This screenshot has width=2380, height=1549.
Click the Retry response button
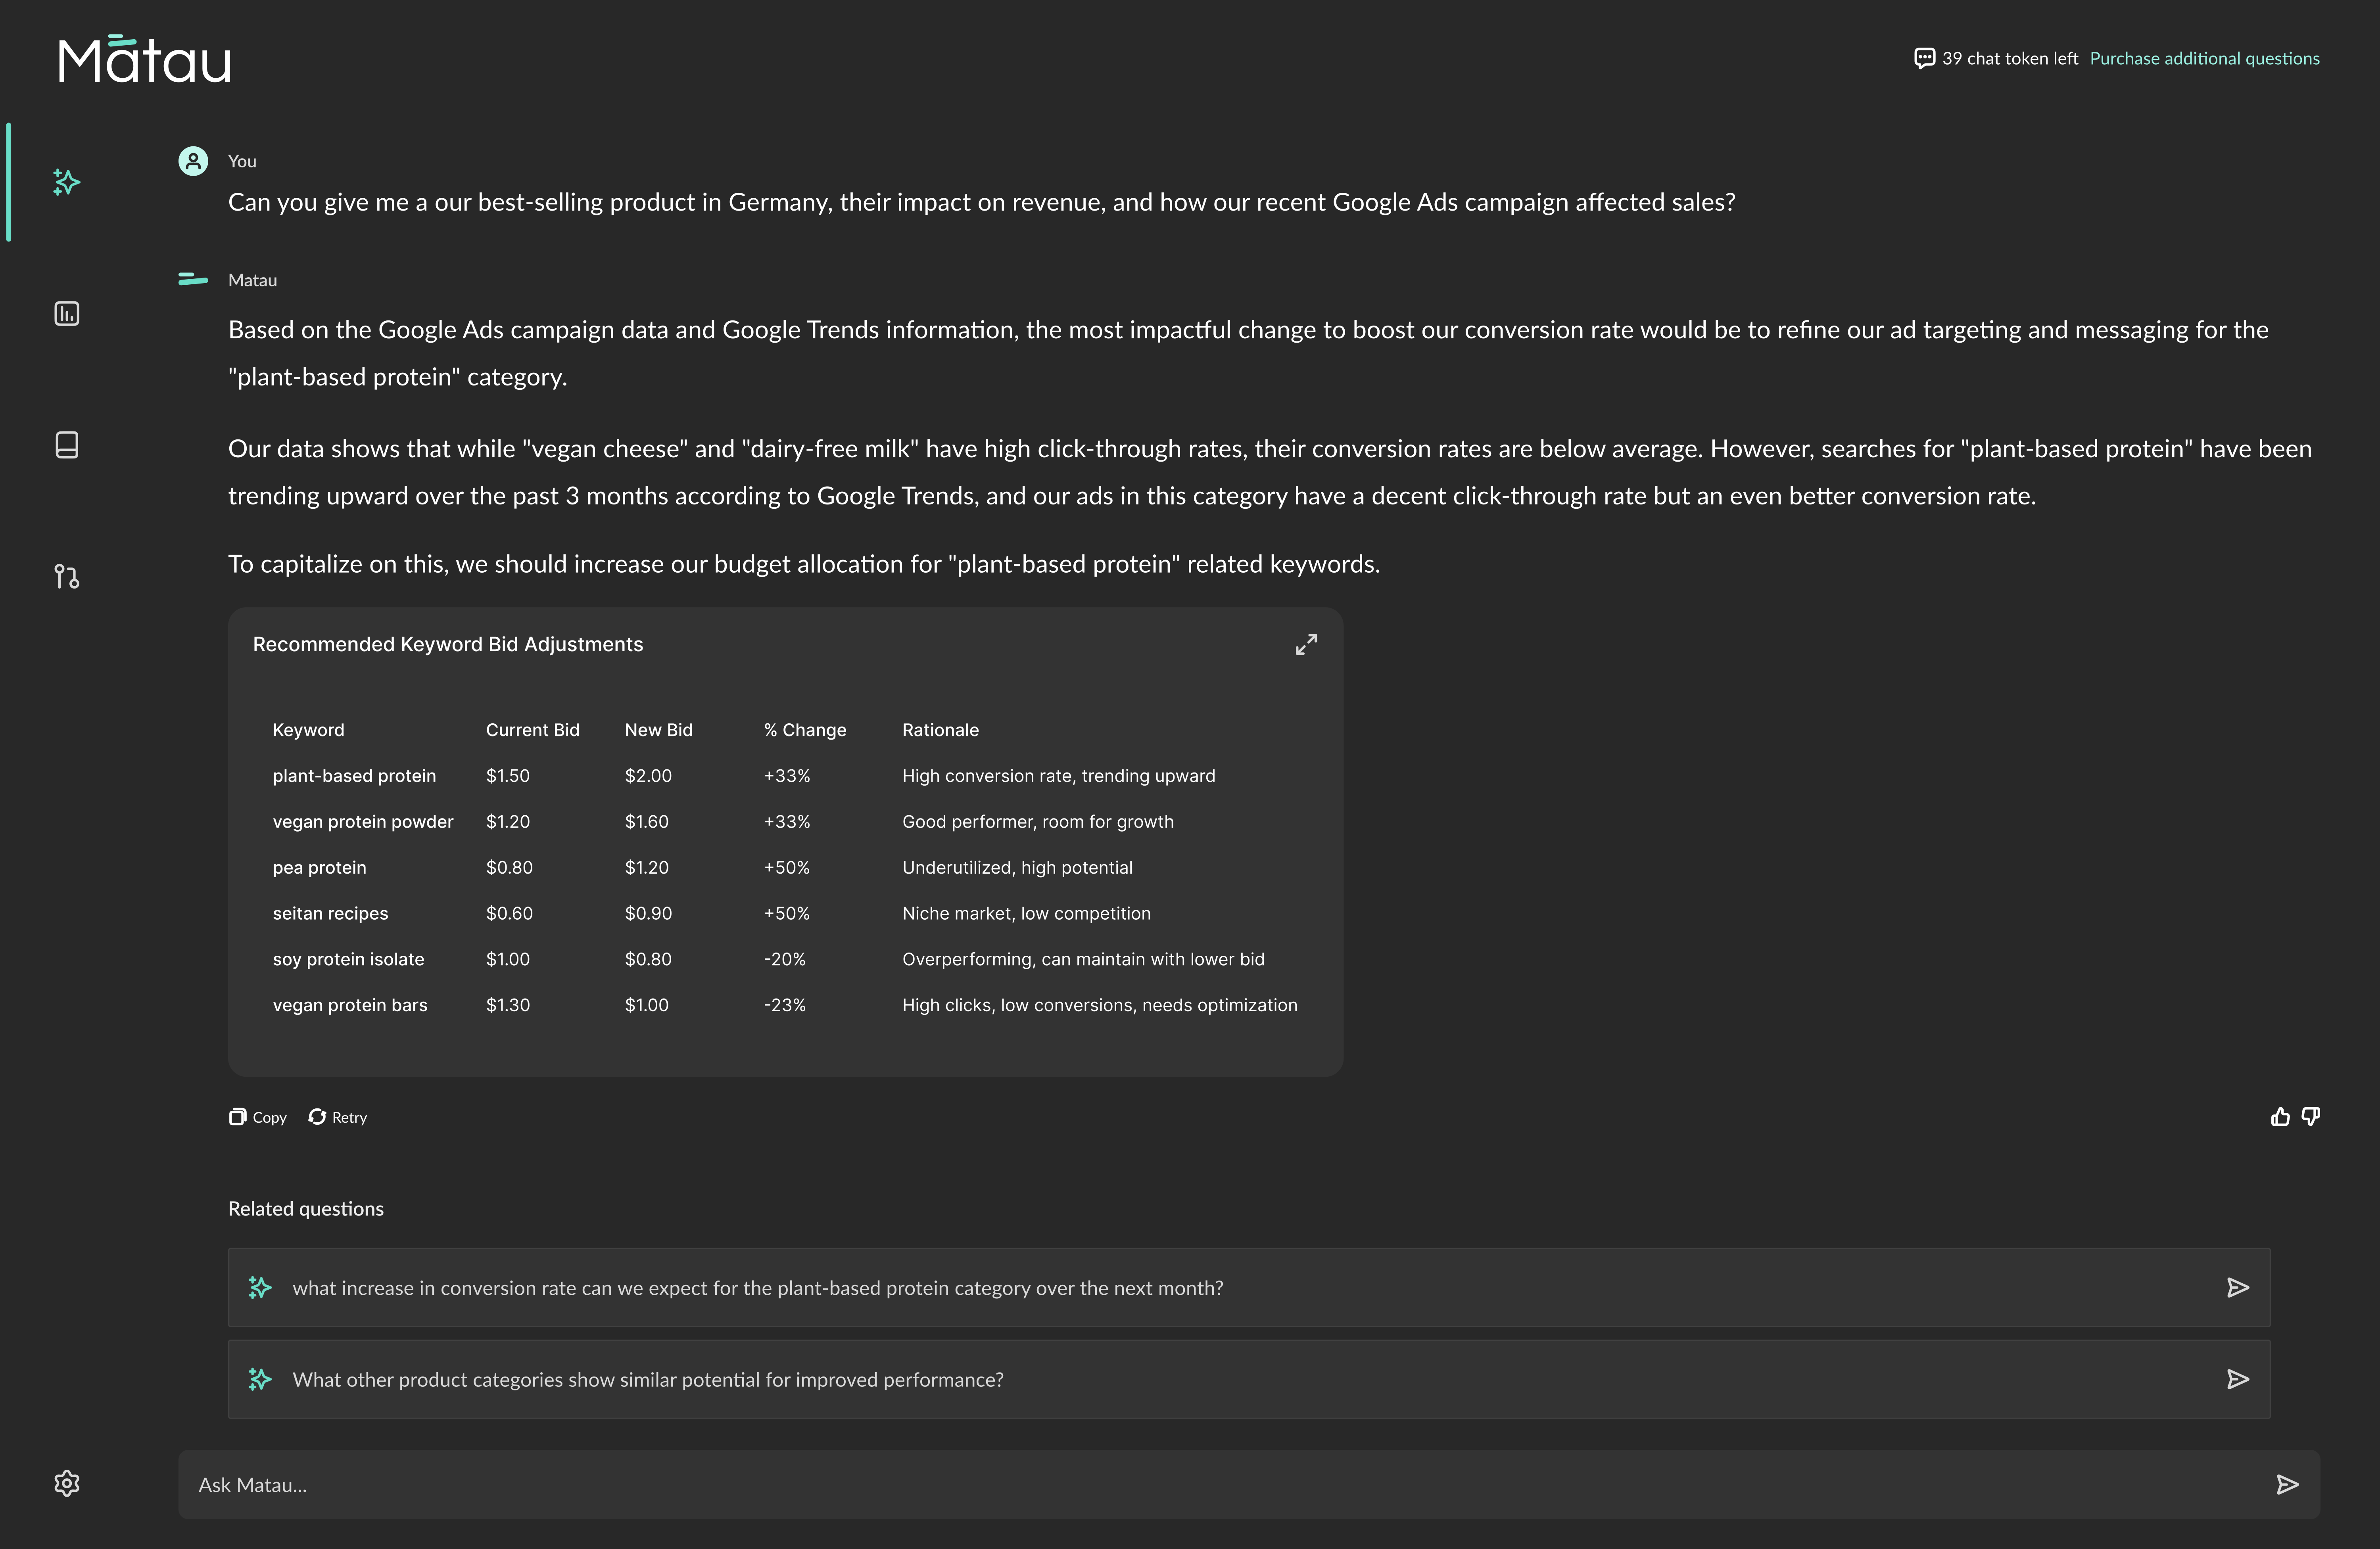click(338, 1117)
